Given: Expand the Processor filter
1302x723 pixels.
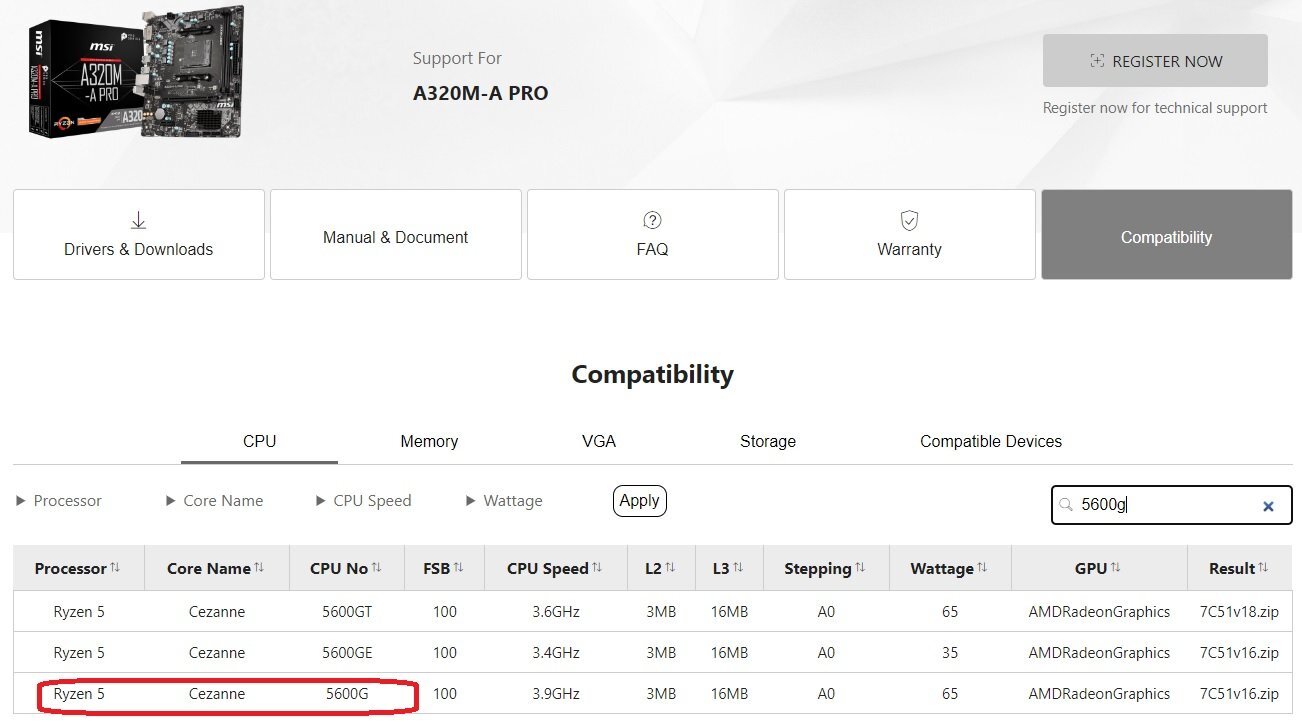Looking at the screenshot, I should tap(58, 501).
